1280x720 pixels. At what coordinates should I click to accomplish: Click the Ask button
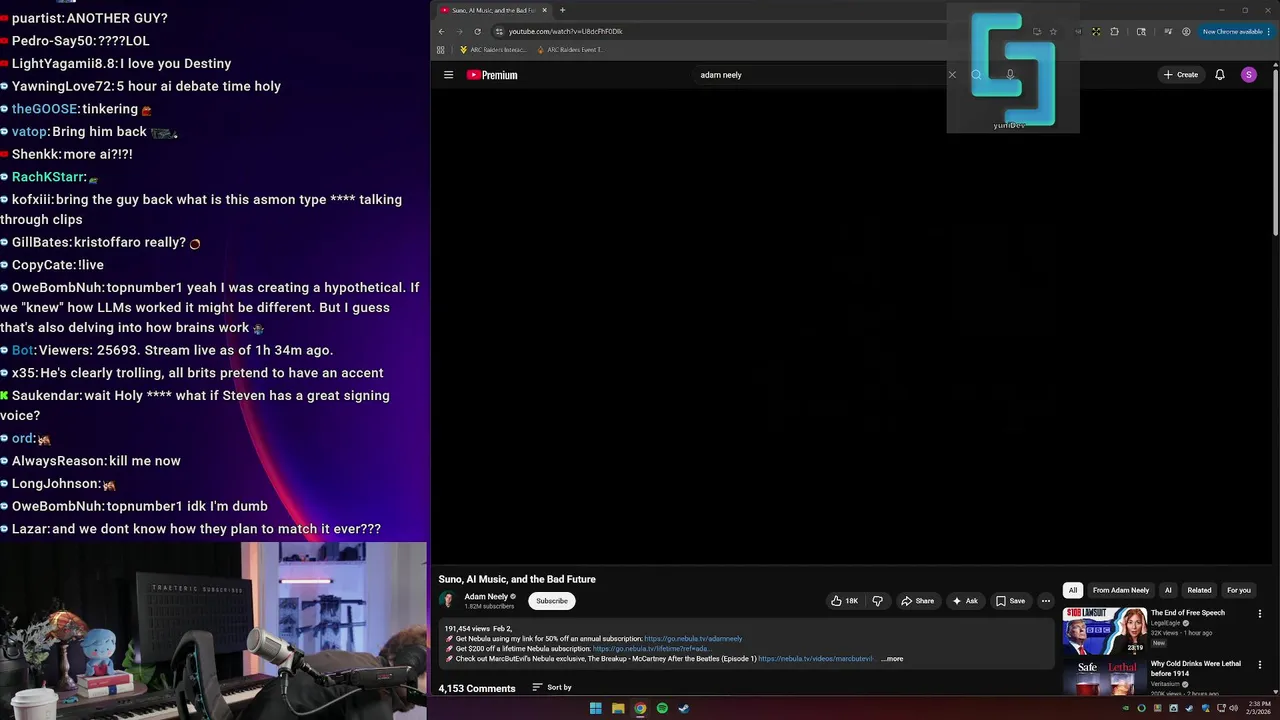coord(965,601)
